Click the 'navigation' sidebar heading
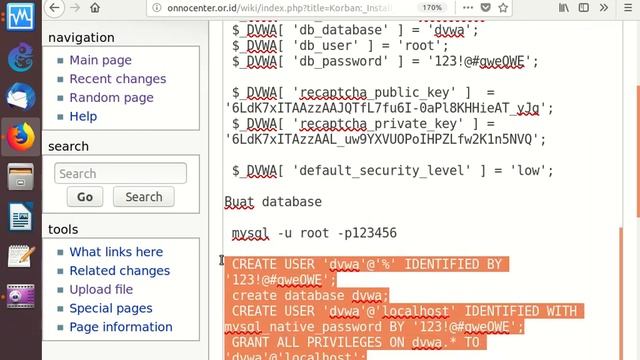Viewport: 640px width, 360px height. [x=81, y=38]
